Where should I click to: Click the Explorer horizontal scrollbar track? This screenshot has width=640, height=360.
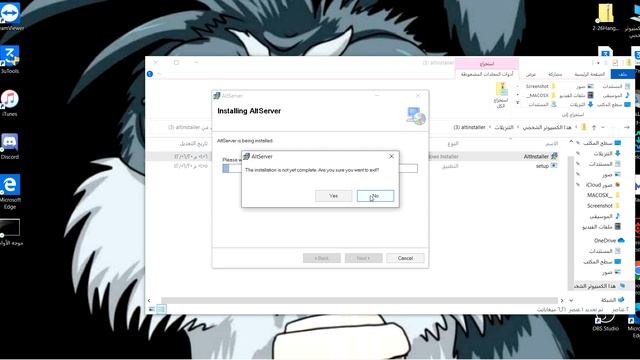[359, 300]
